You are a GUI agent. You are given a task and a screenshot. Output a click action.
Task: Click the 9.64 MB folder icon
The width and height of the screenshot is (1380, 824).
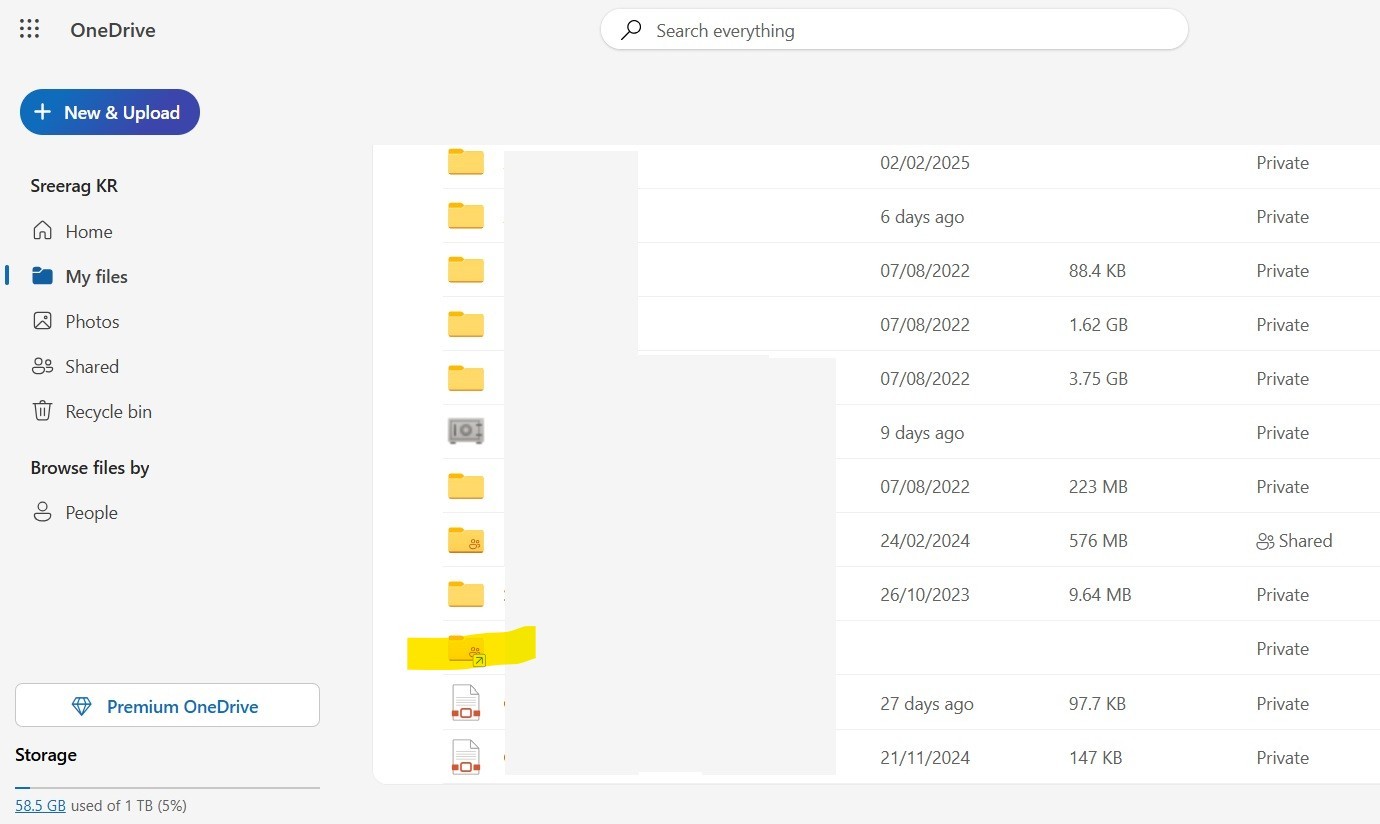466,594
